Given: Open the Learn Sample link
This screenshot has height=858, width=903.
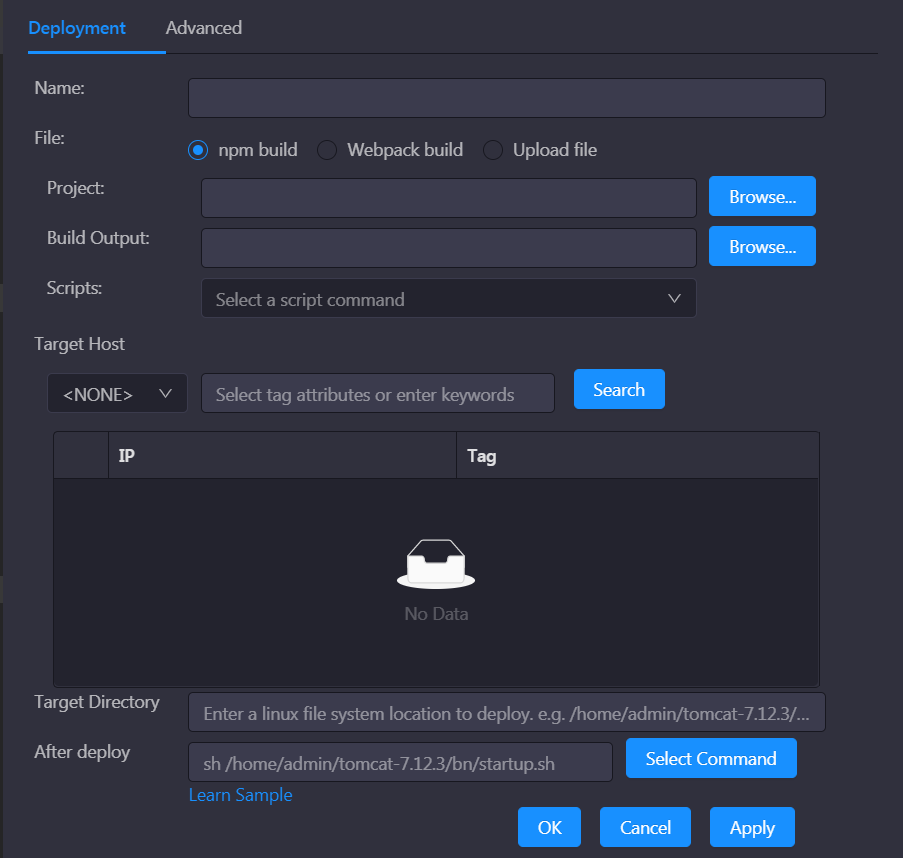Looking at the screenshot, I should [x=240, y=795].
